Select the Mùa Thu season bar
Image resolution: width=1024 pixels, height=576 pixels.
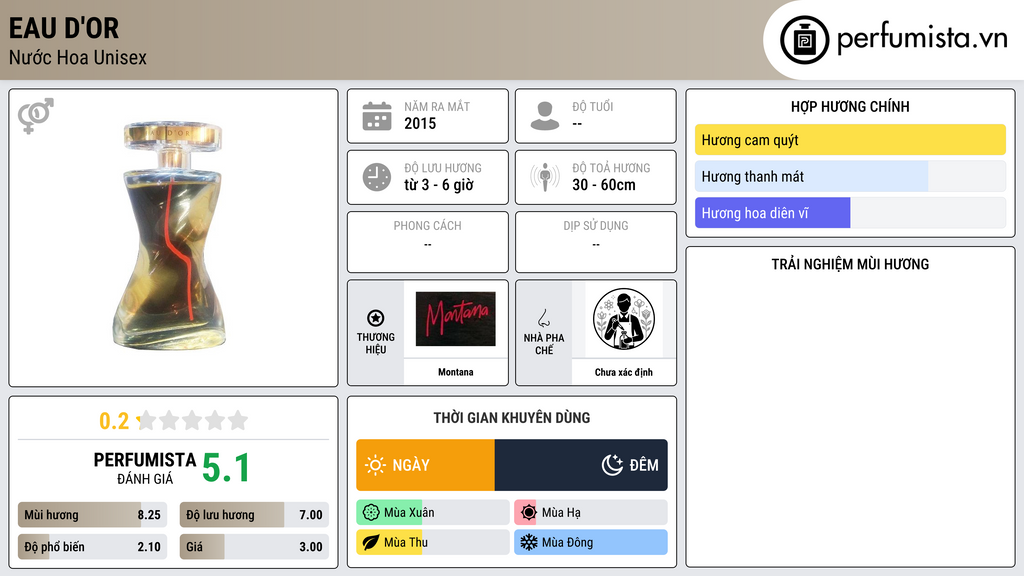(433, 542)
